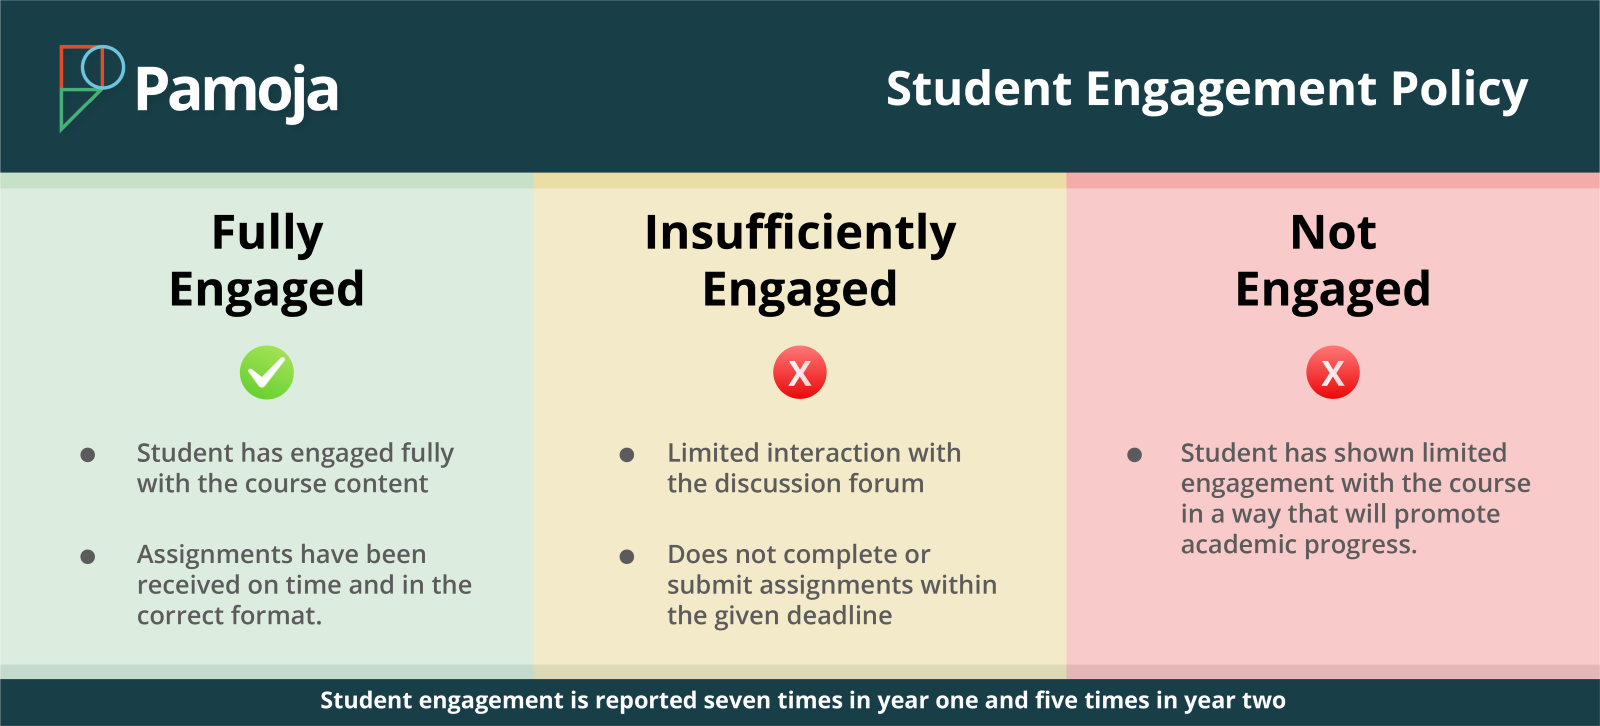The height and width of the screenshot is (726, 1600).
Task: Click the green checkmark under Fully Engaged
Action: click(267, 373)
